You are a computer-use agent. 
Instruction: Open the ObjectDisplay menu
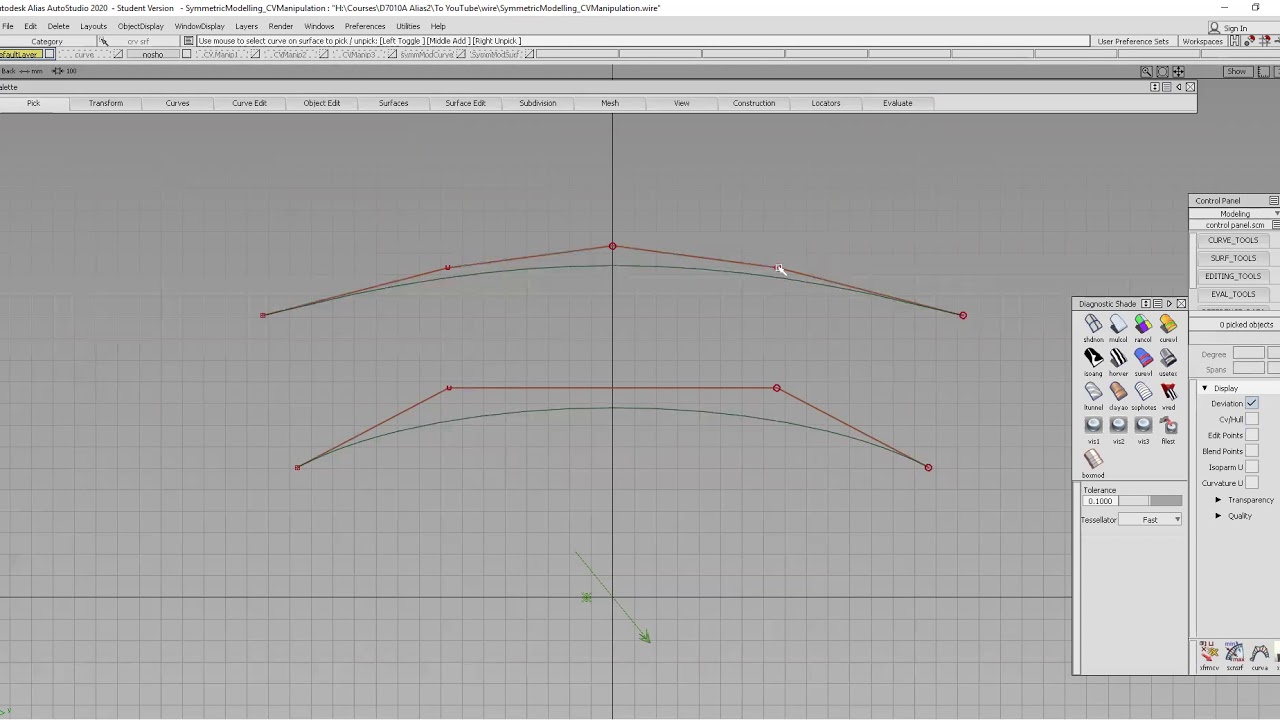click(140, 26)
